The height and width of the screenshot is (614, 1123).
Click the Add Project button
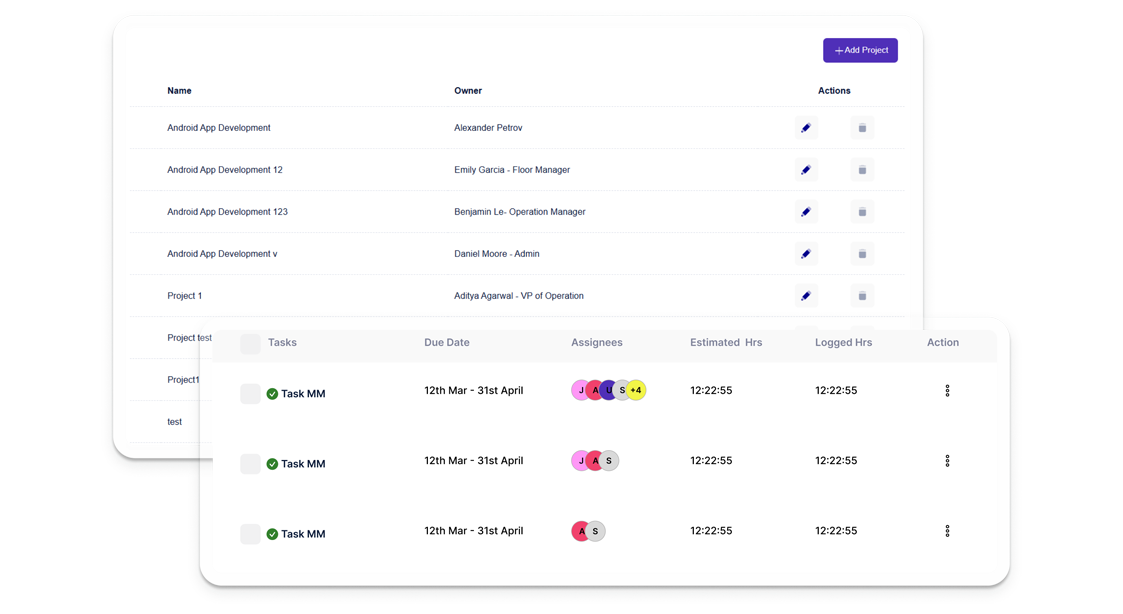pos(860,50)
